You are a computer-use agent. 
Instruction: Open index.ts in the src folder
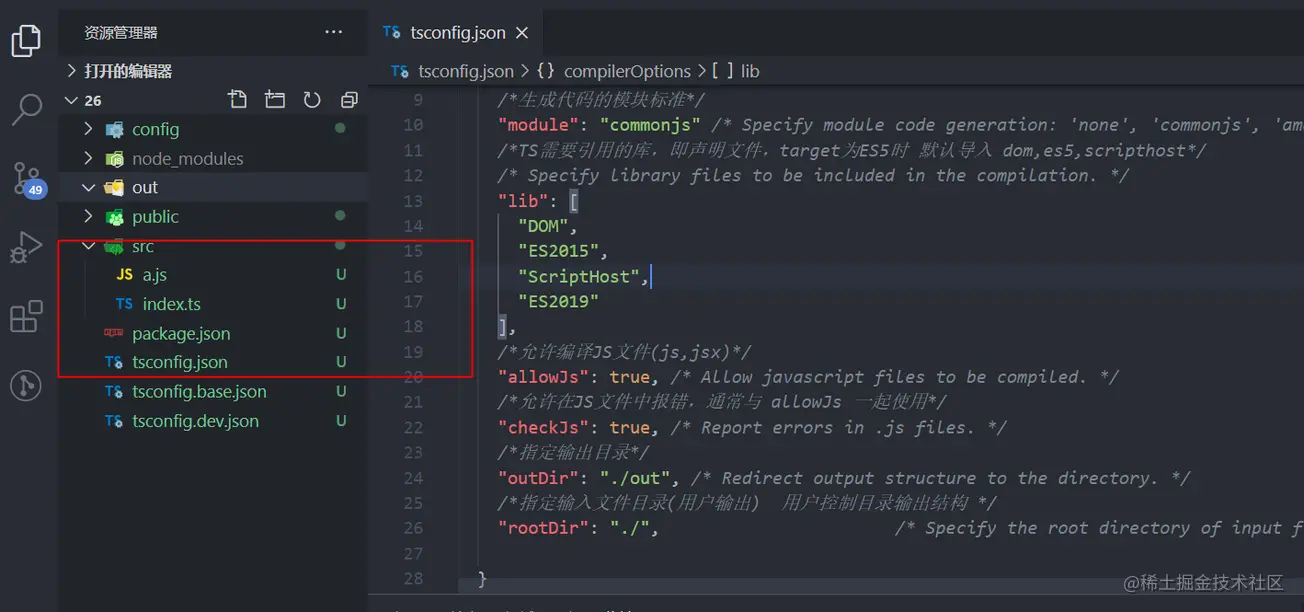pos(171,304)
